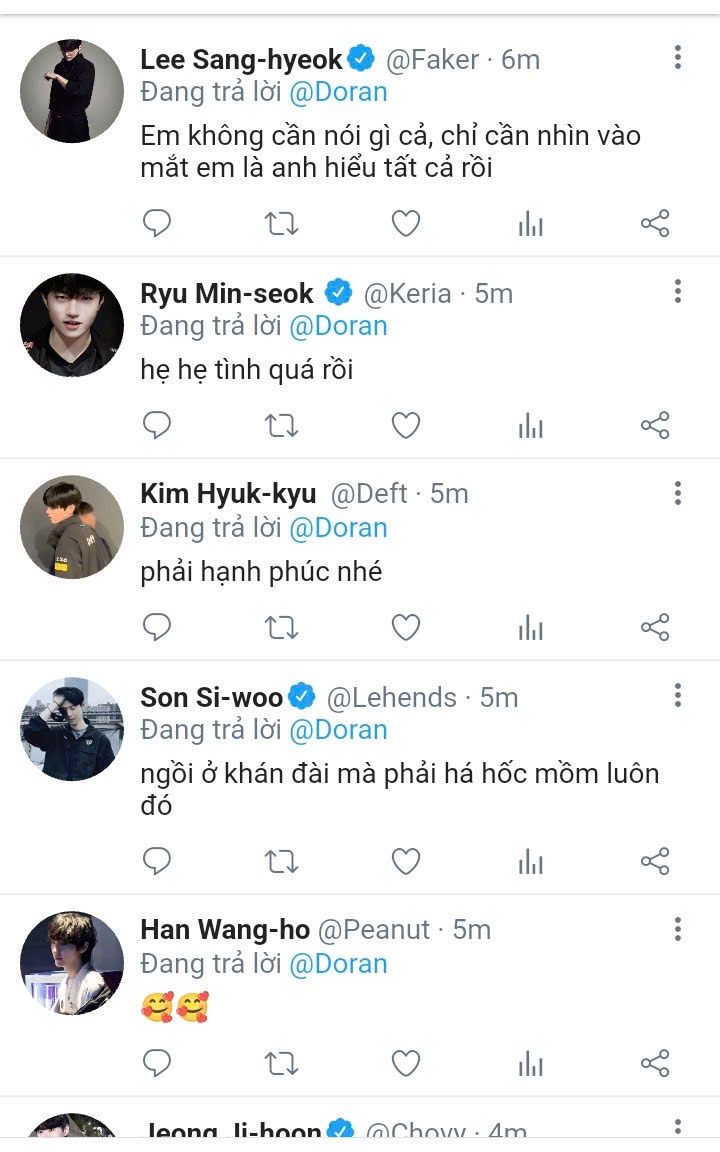This screenshot has width=720, height=1152.
Task: Open more options for Faker's tweet
Action: pyautogui.click(x=677, y=58)
